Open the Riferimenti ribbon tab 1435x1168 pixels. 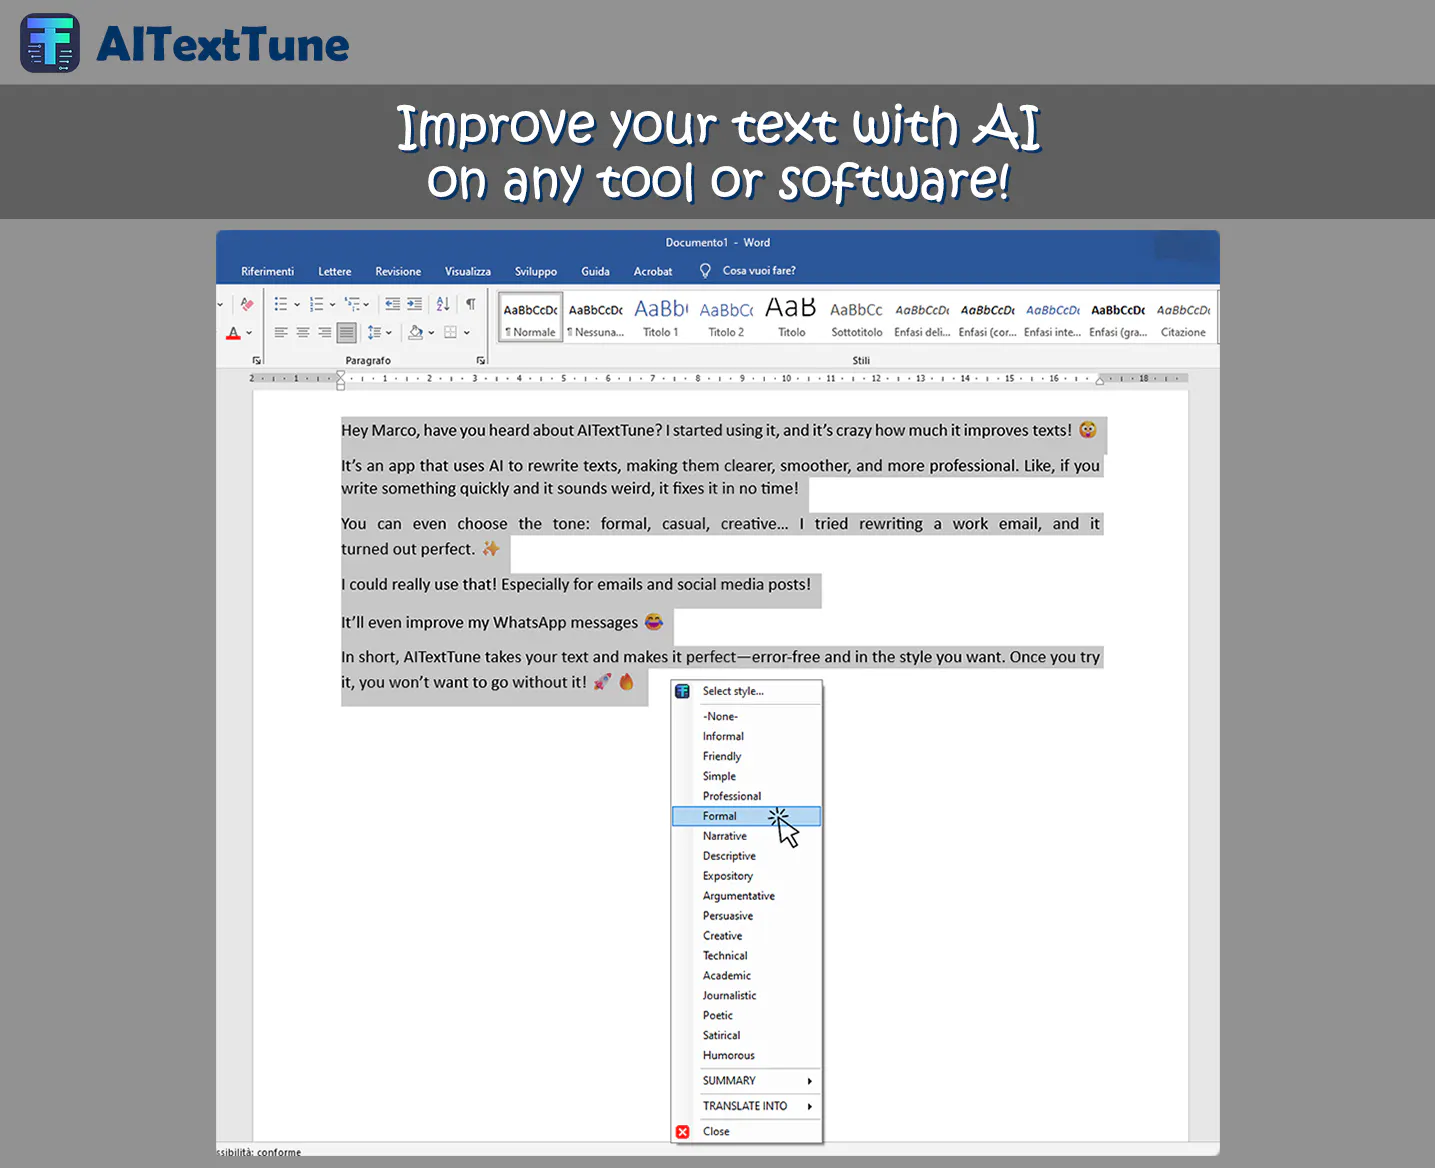[x=268, y=271]
